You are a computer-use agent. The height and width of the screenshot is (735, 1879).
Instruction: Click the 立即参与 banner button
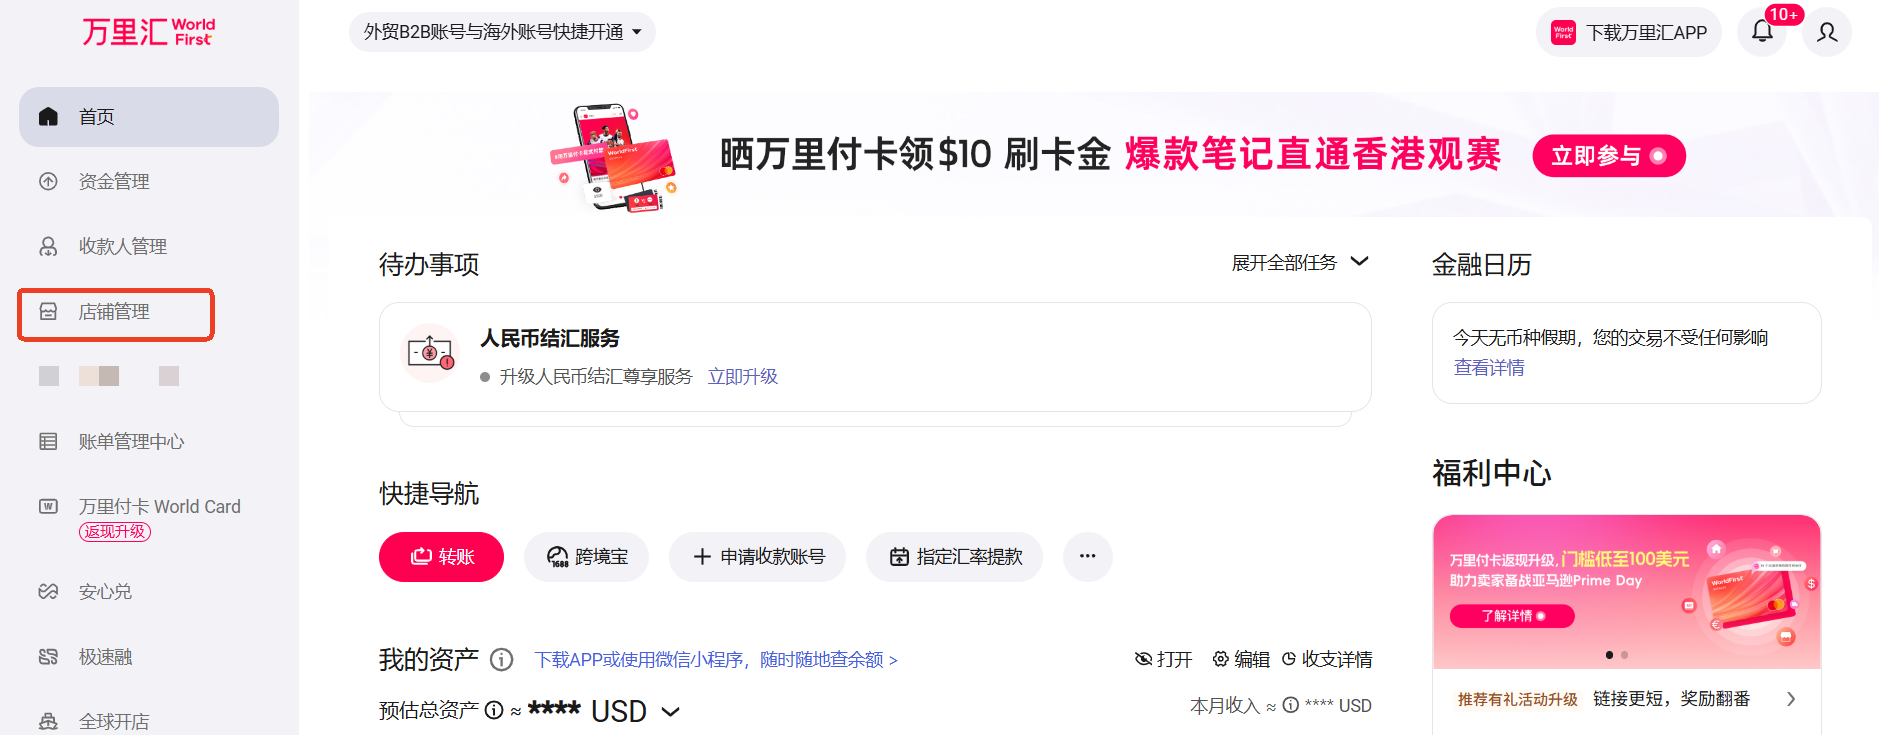[1608, 156]
